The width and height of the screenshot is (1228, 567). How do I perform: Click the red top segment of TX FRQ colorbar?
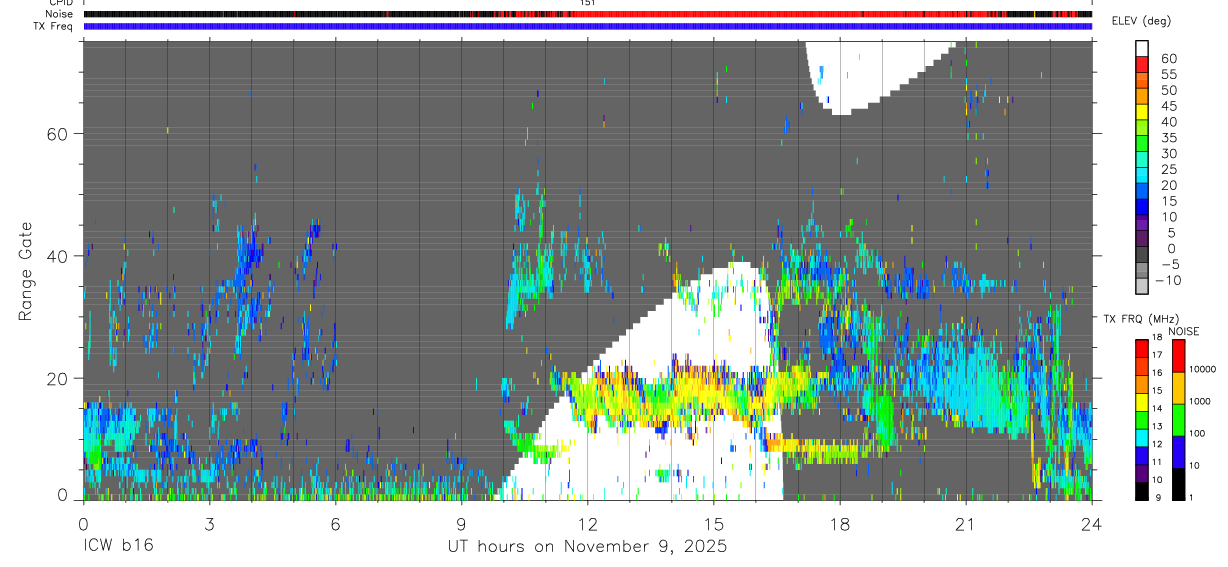[x=1142, y=349]
